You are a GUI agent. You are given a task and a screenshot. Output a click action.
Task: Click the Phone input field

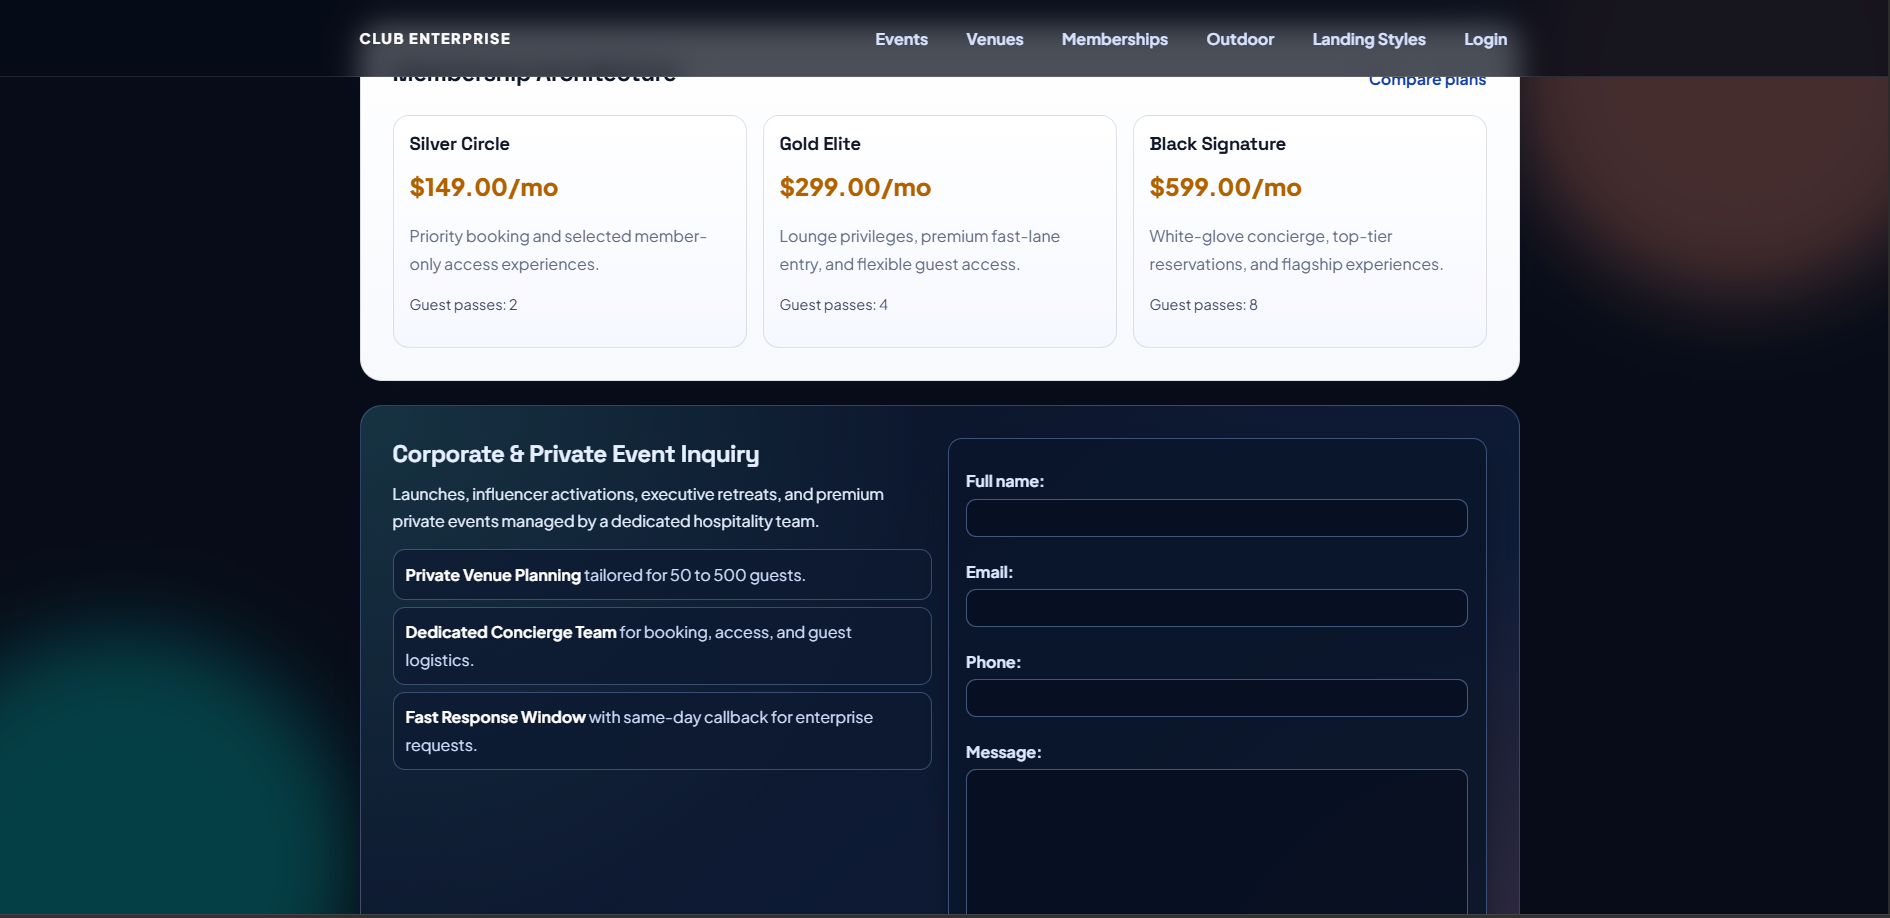click(x=1216, y=698)
